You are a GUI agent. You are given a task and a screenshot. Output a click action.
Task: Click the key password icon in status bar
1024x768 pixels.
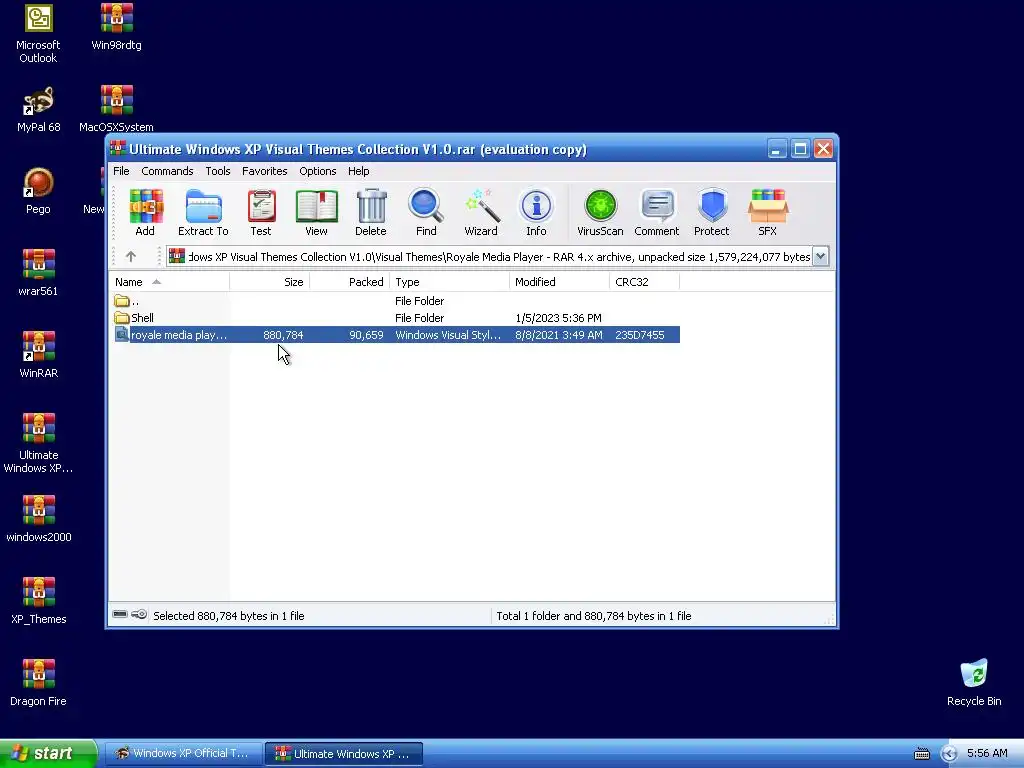coord(139,615)
